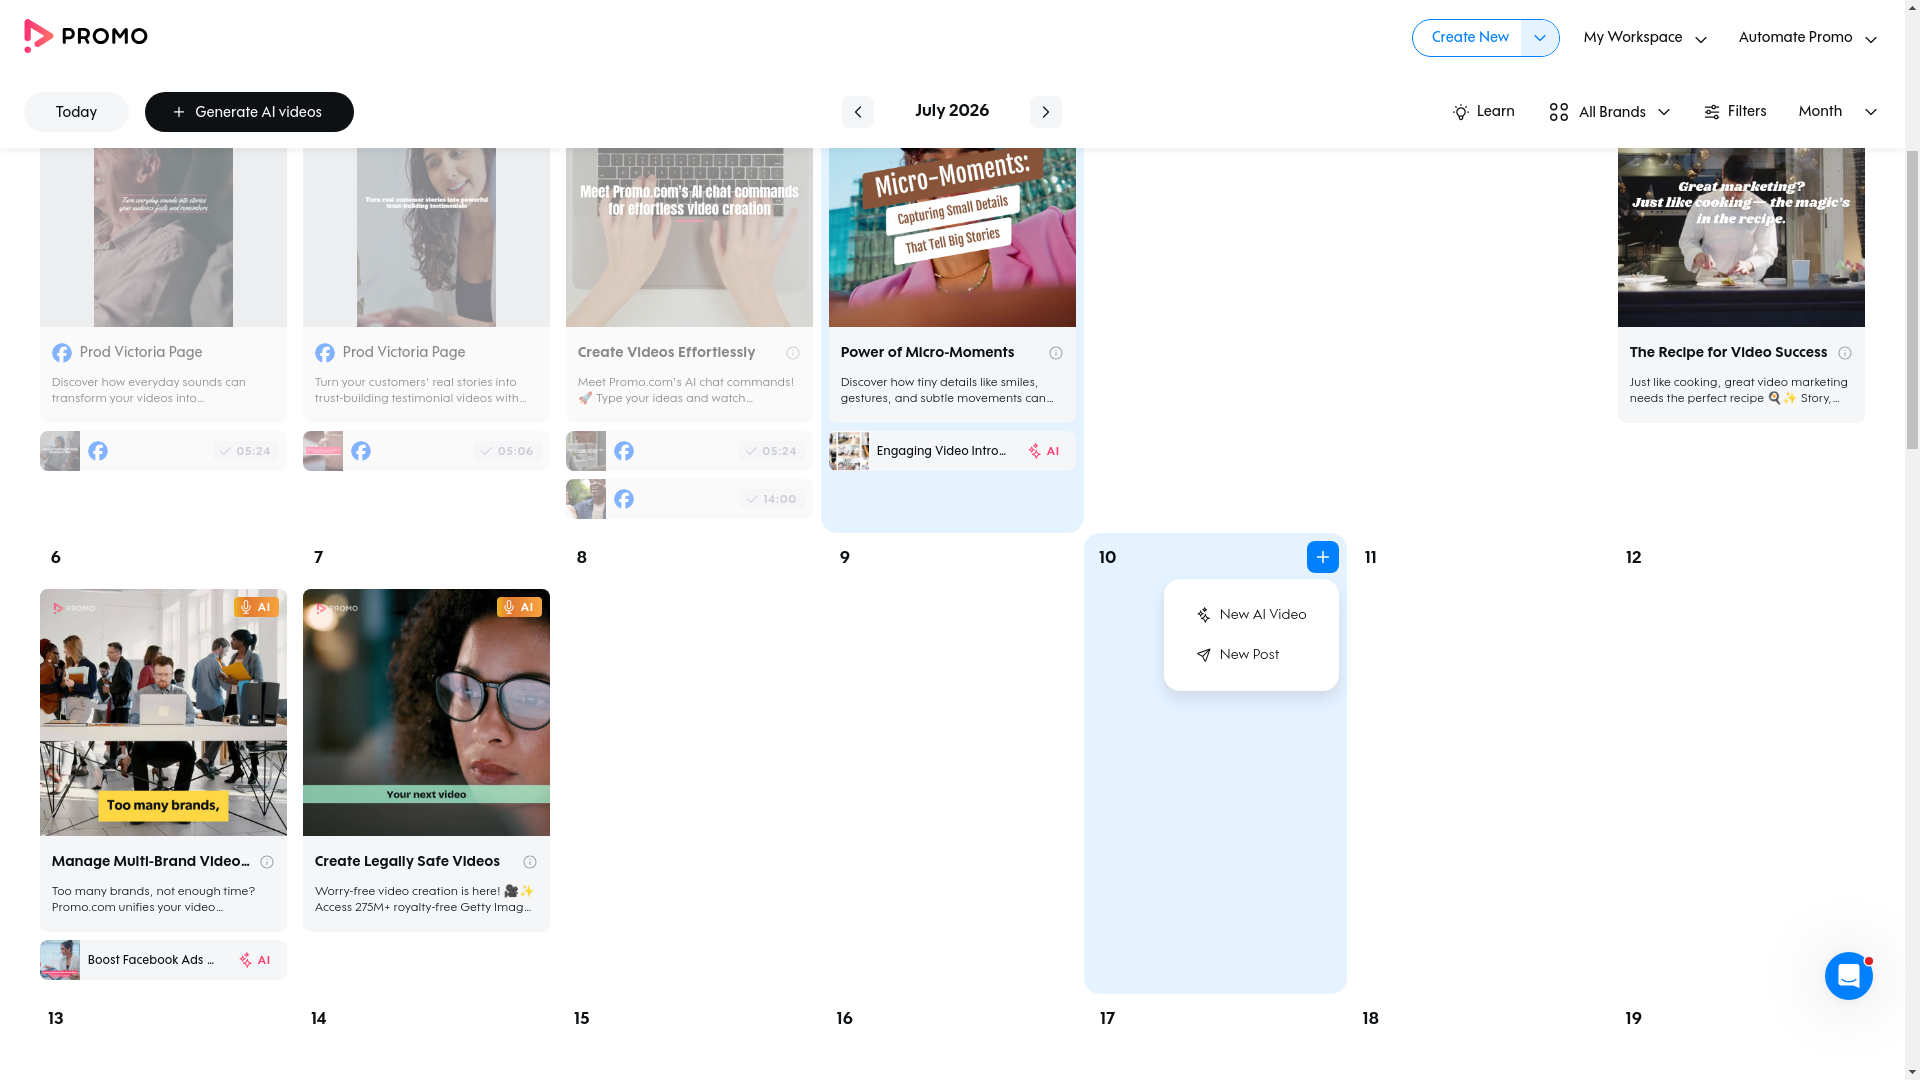Image resolution: width=1920 pixels, height=1080 pixels.
Task: Click Generate AI videos button
Action: 249,112
